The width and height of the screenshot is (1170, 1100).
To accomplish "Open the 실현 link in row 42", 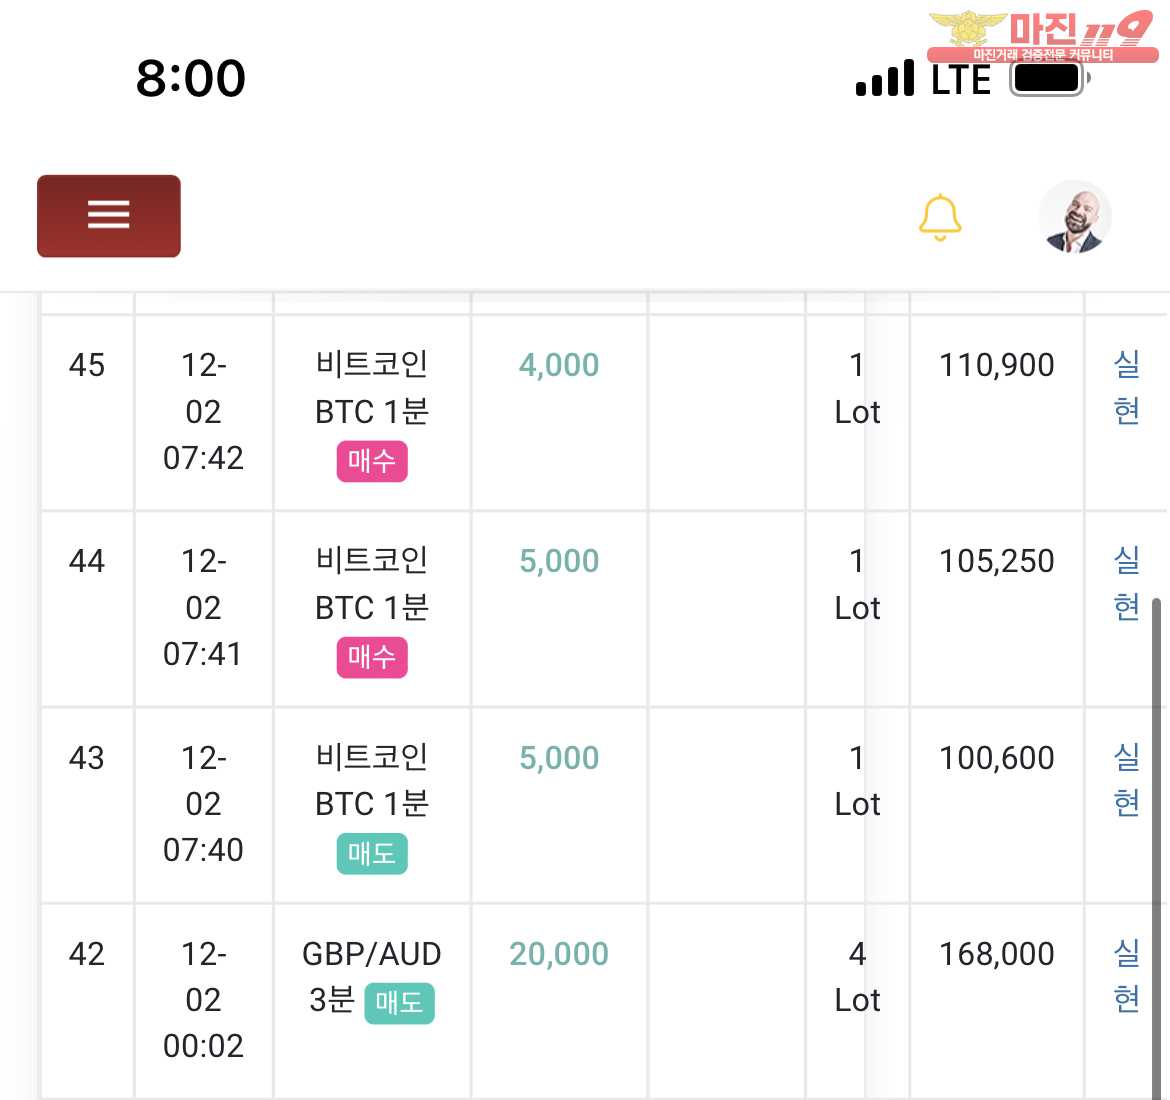I will pos(1126,976).
